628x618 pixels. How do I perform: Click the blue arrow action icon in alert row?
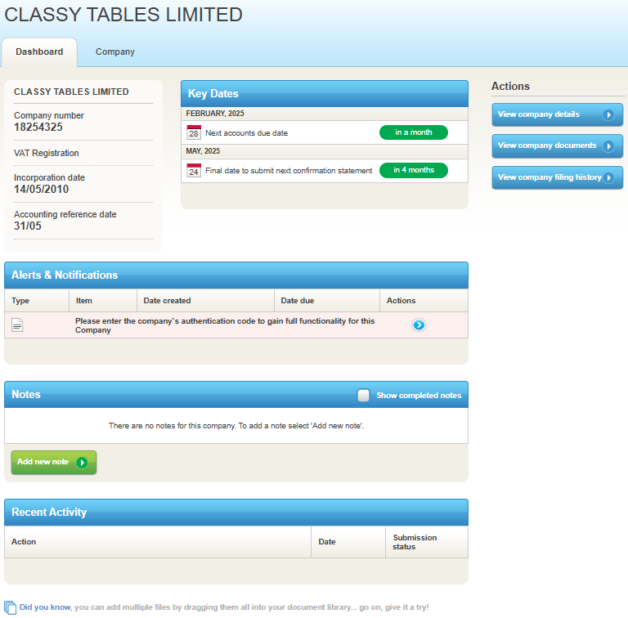(x=418, y=325)
